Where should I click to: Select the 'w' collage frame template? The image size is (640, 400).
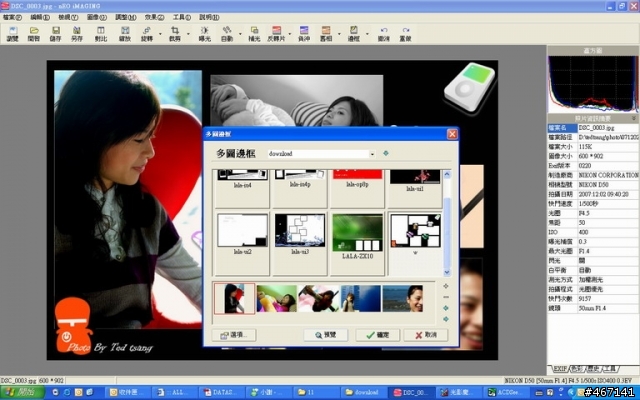pyautogui.click(x=415, y=243)
